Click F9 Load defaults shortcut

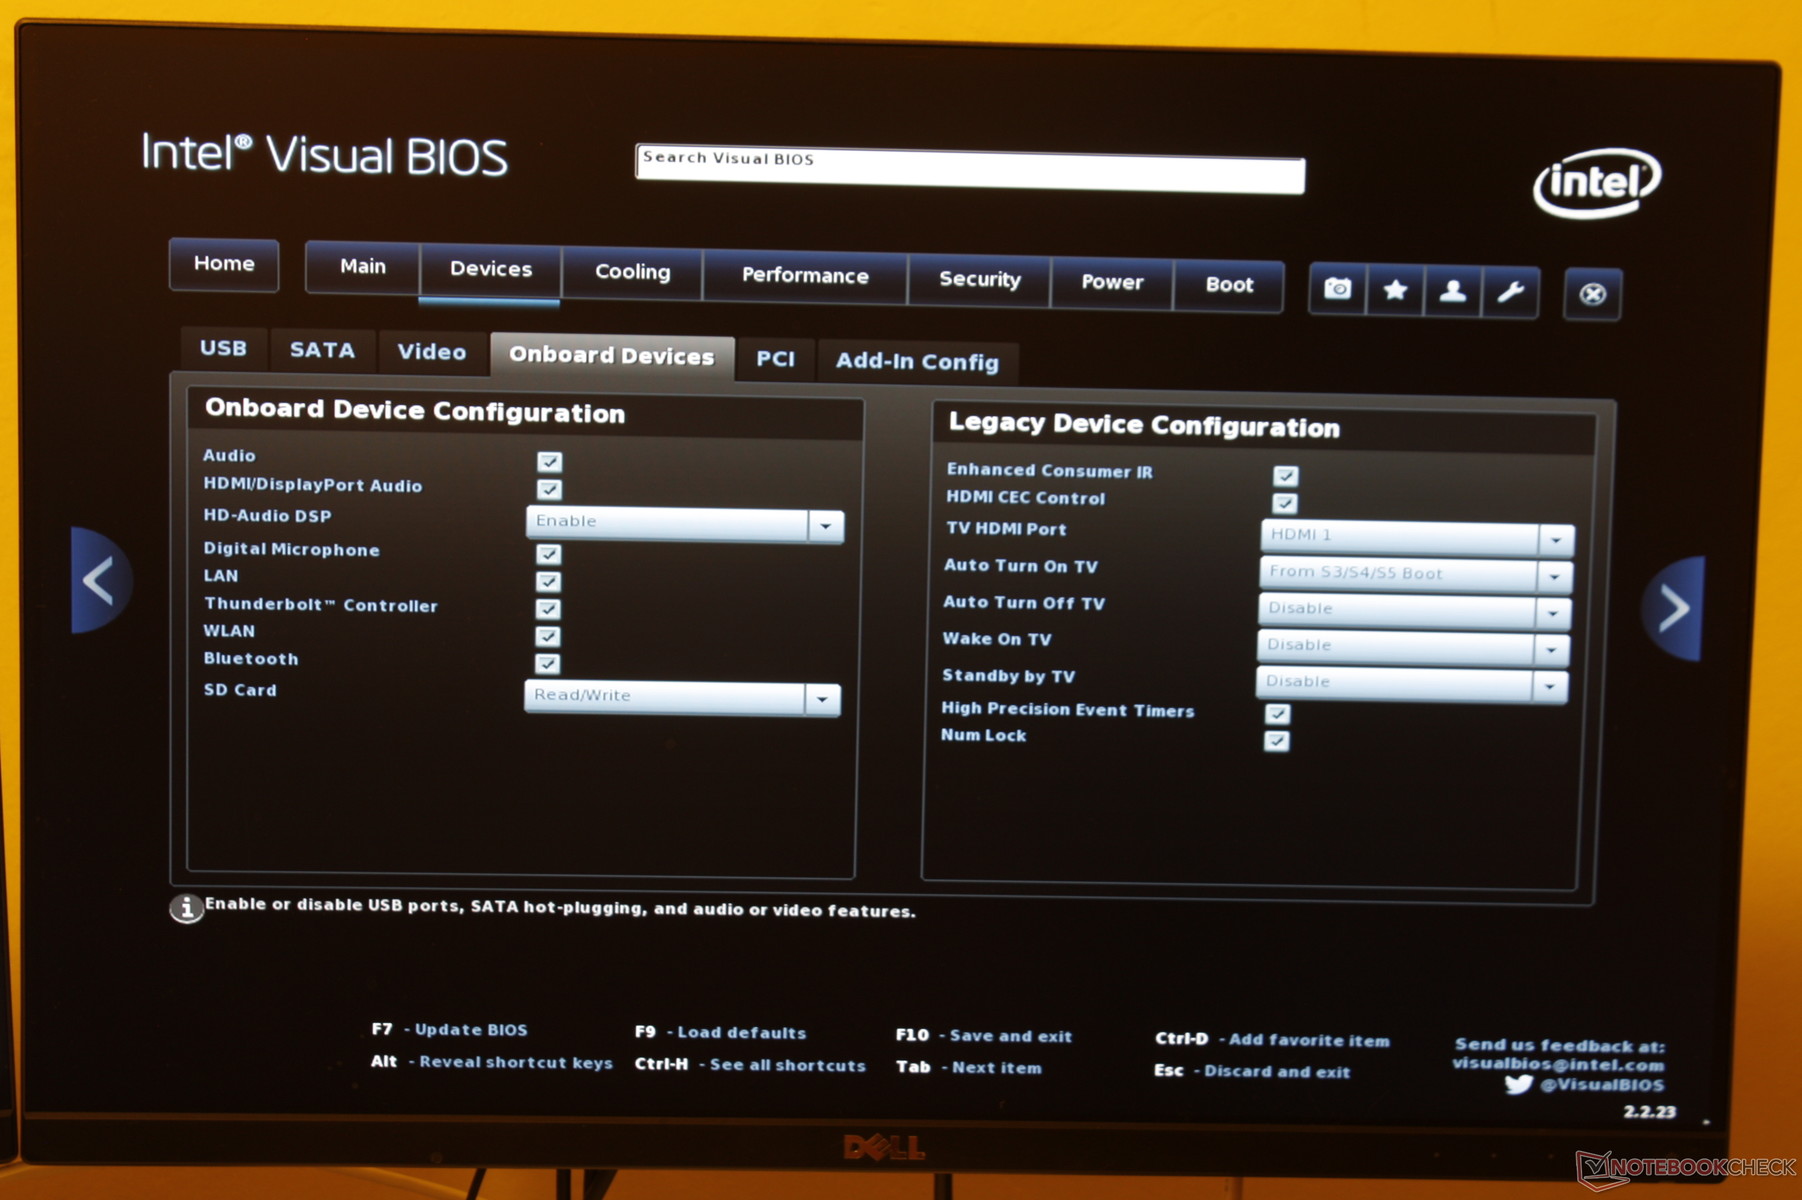(720, 1033)
